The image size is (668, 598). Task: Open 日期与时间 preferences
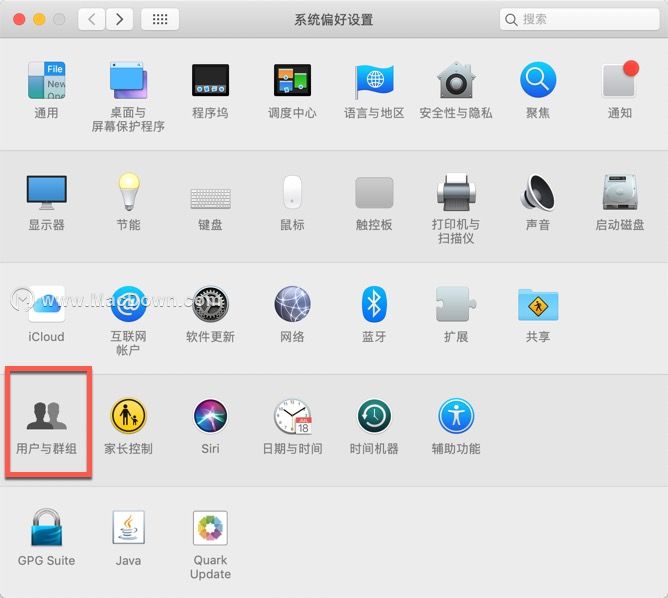[x=292, y=417]
